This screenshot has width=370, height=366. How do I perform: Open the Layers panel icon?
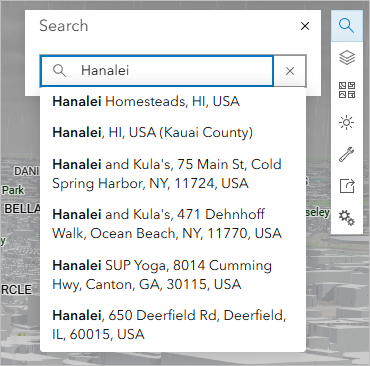point(347,58)
